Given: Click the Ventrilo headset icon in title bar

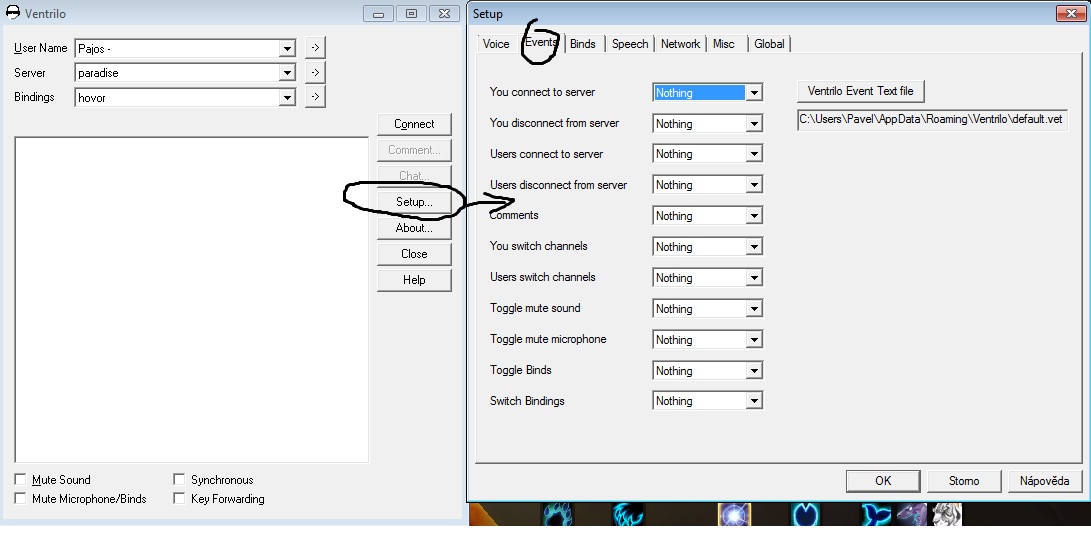Looking at the screenshot, I should coord(13,13).
